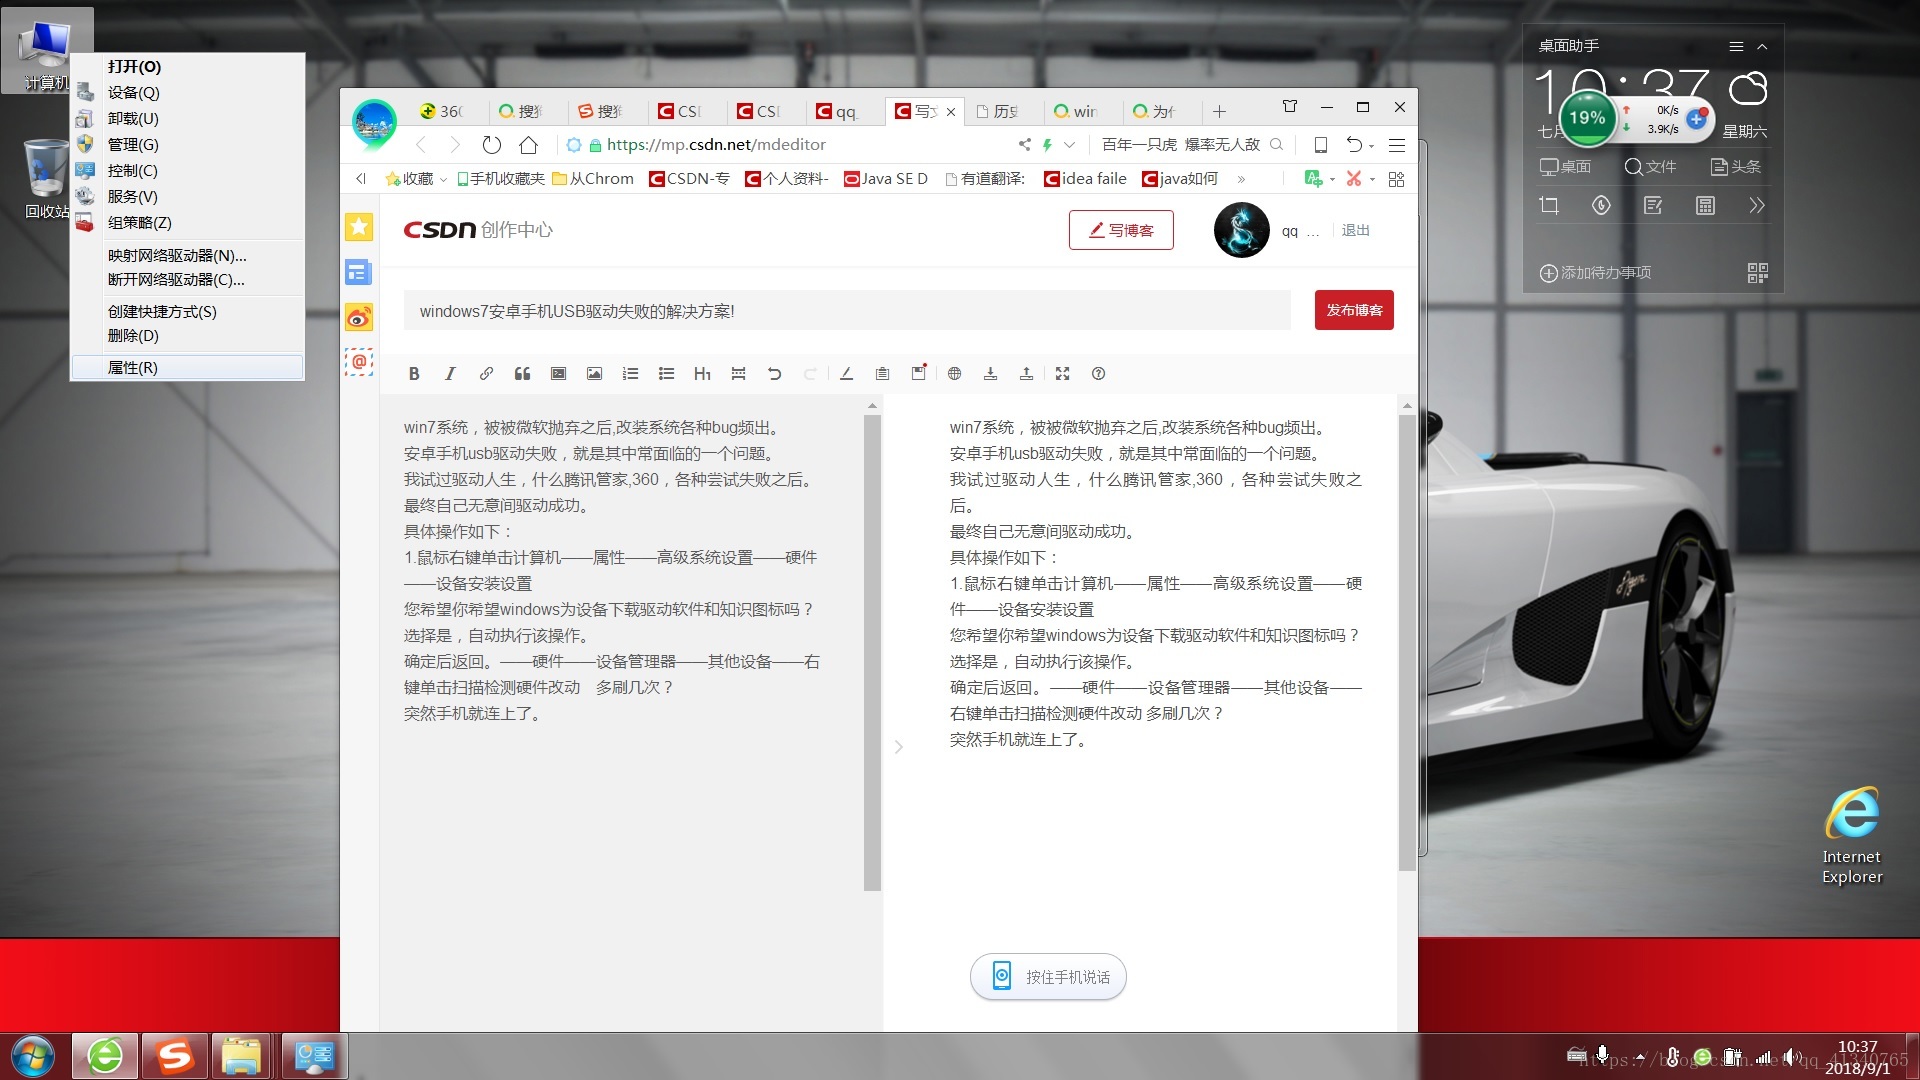Show QR code in desktop assistant
The image size is (1920, 1080).
1757,273
